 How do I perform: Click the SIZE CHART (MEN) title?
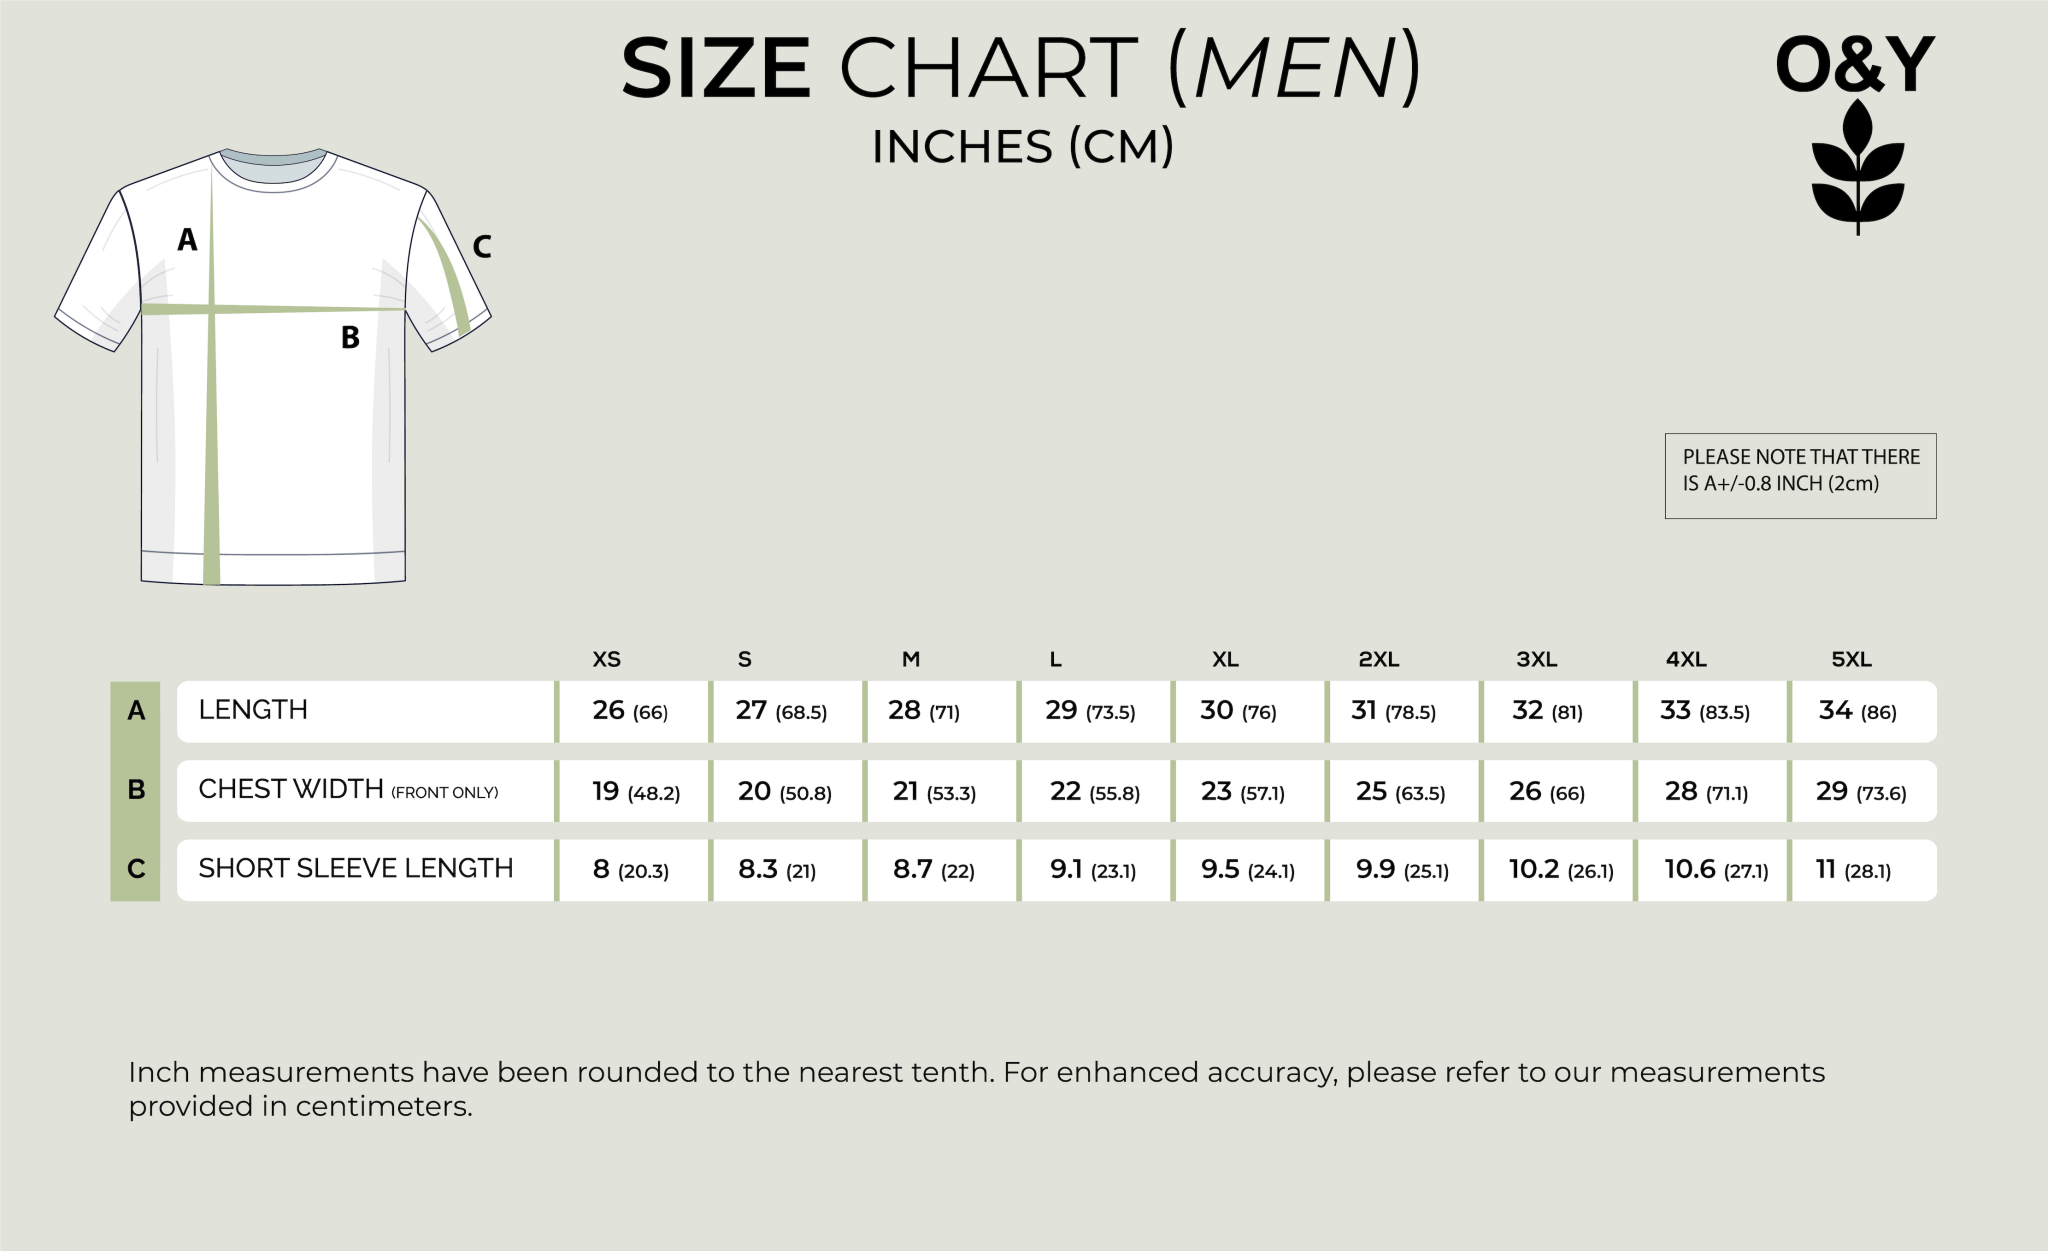point(1021,68)
